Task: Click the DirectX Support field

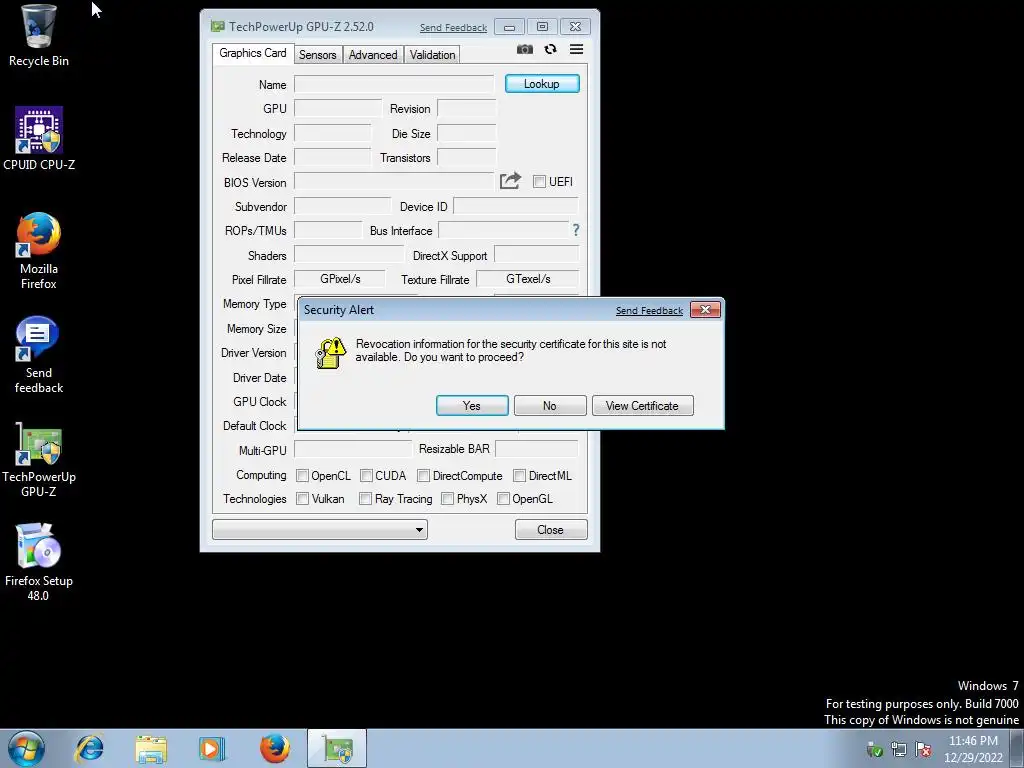Action: click(536, 255)
